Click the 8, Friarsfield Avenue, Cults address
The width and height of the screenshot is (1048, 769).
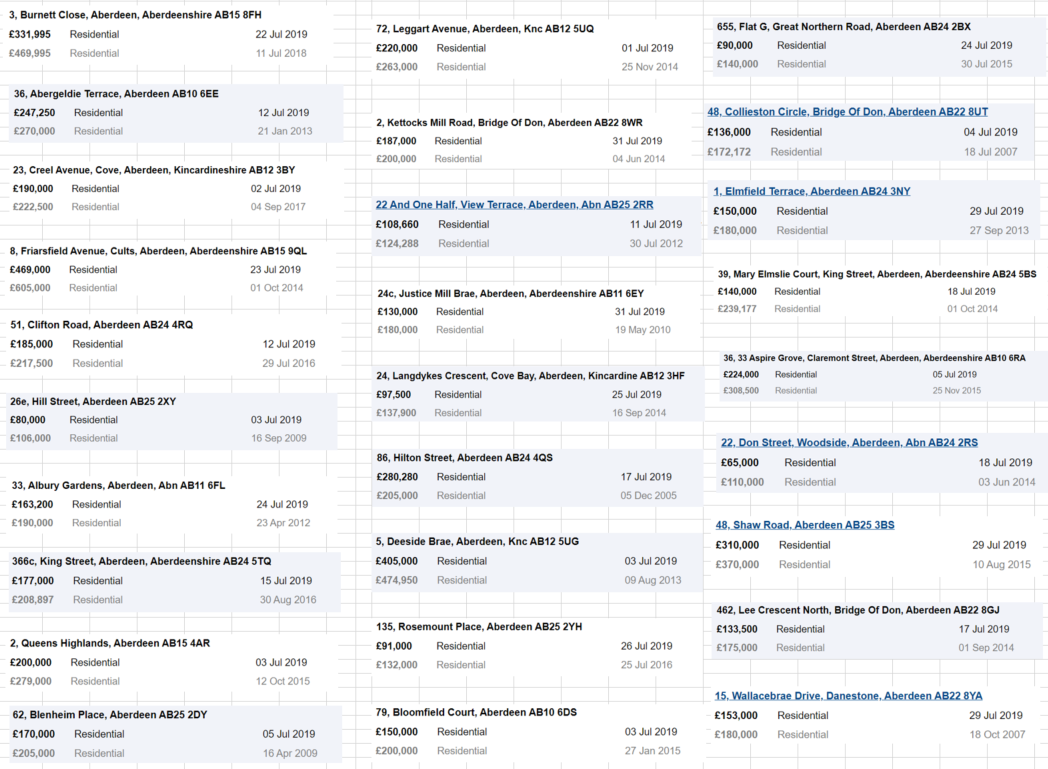coord(158,251)
